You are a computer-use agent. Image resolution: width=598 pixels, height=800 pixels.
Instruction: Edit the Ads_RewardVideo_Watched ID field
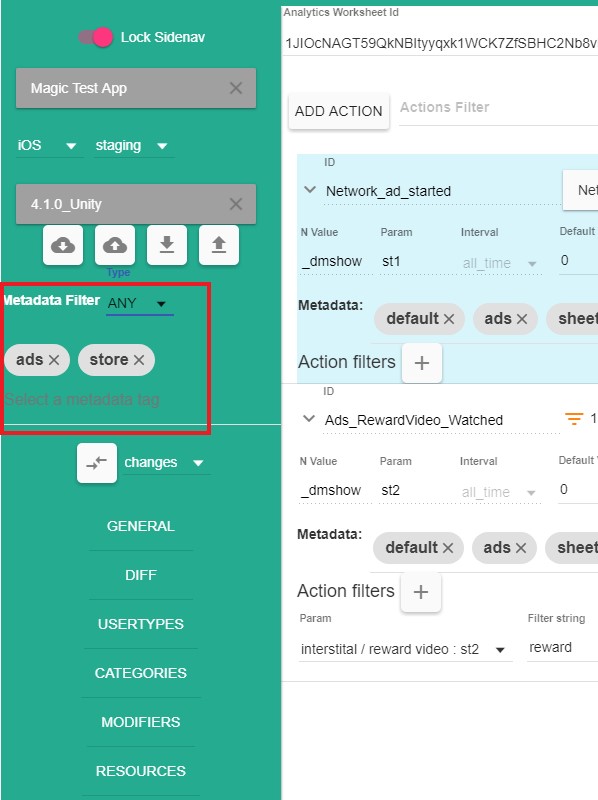[x=441, y=420]
